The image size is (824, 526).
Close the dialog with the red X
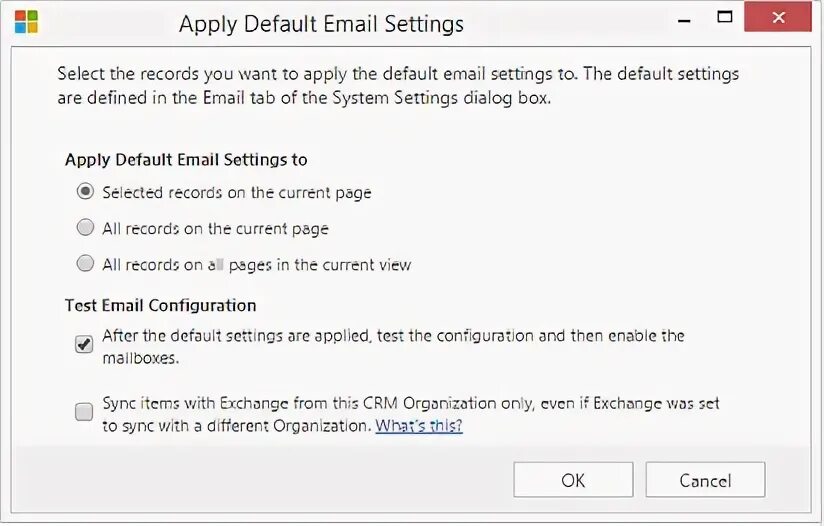point(777,17)
